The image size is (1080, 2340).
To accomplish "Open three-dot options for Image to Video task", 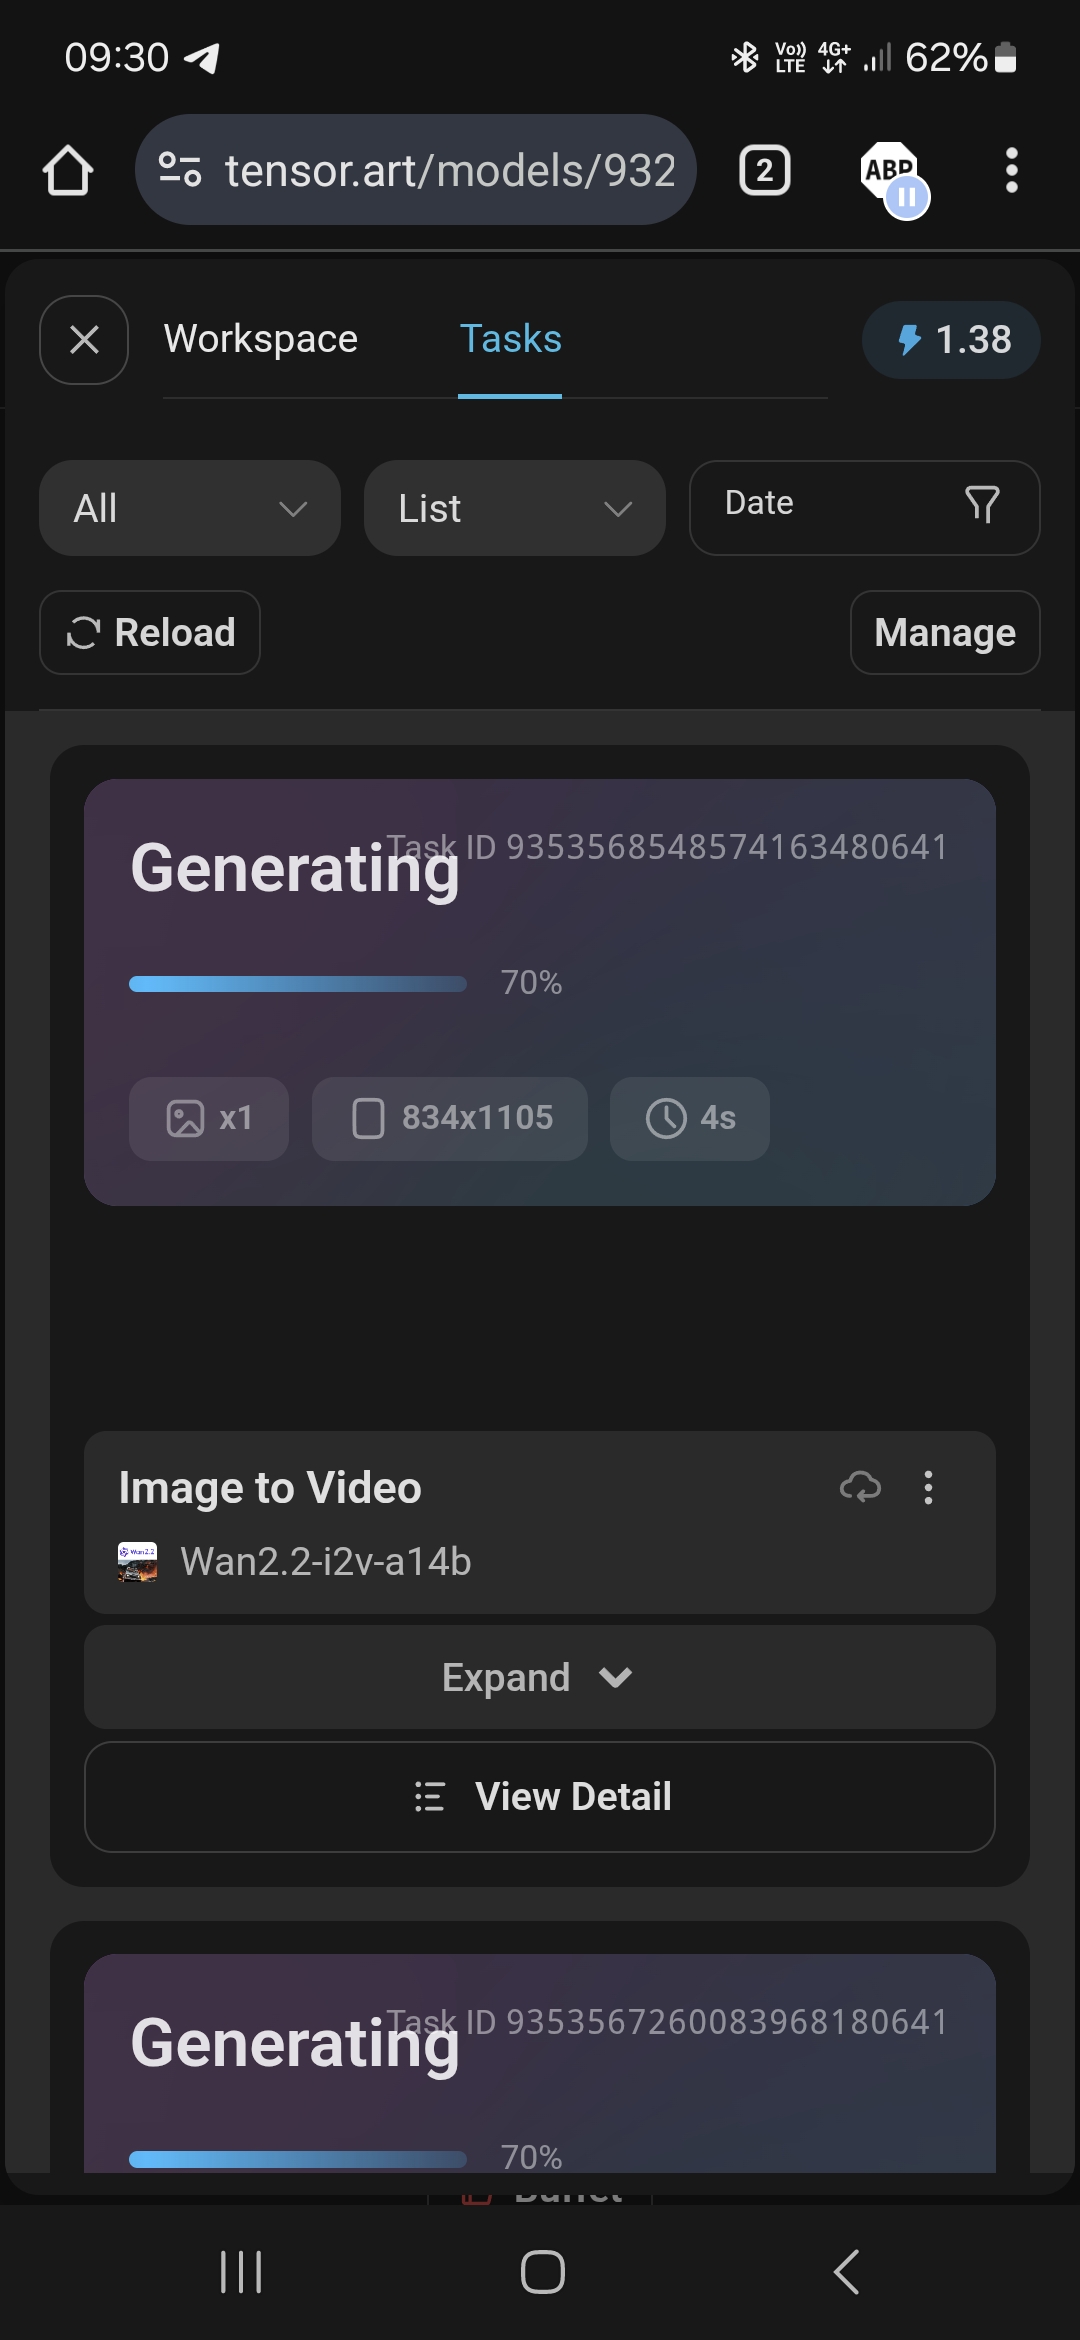I will [929, 1488].
